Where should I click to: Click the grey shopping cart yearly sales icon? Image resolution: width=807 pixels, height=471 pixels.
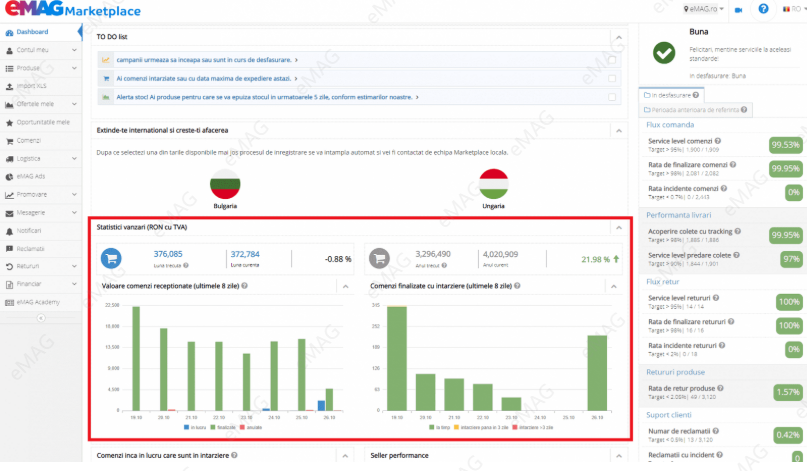pyautogui.click(x=380, y=257)
